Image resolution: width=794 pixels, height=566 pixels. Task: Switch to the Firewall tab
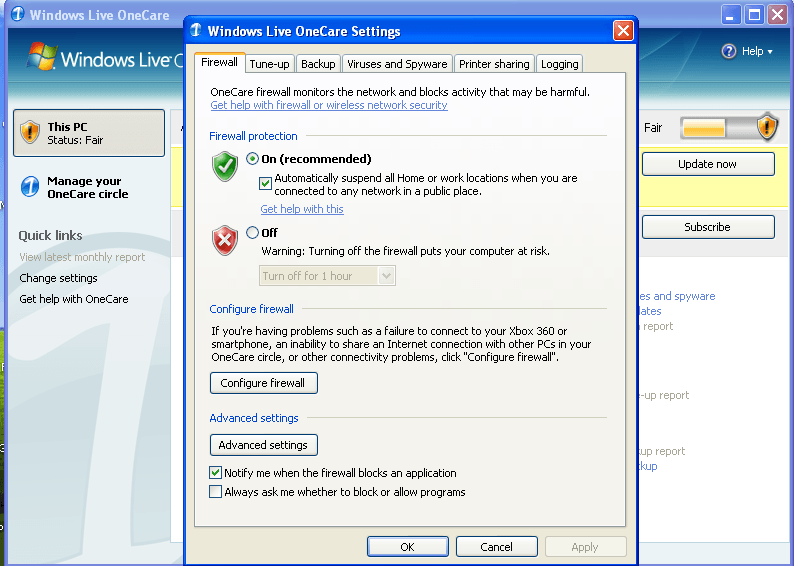tap(219, 62)
